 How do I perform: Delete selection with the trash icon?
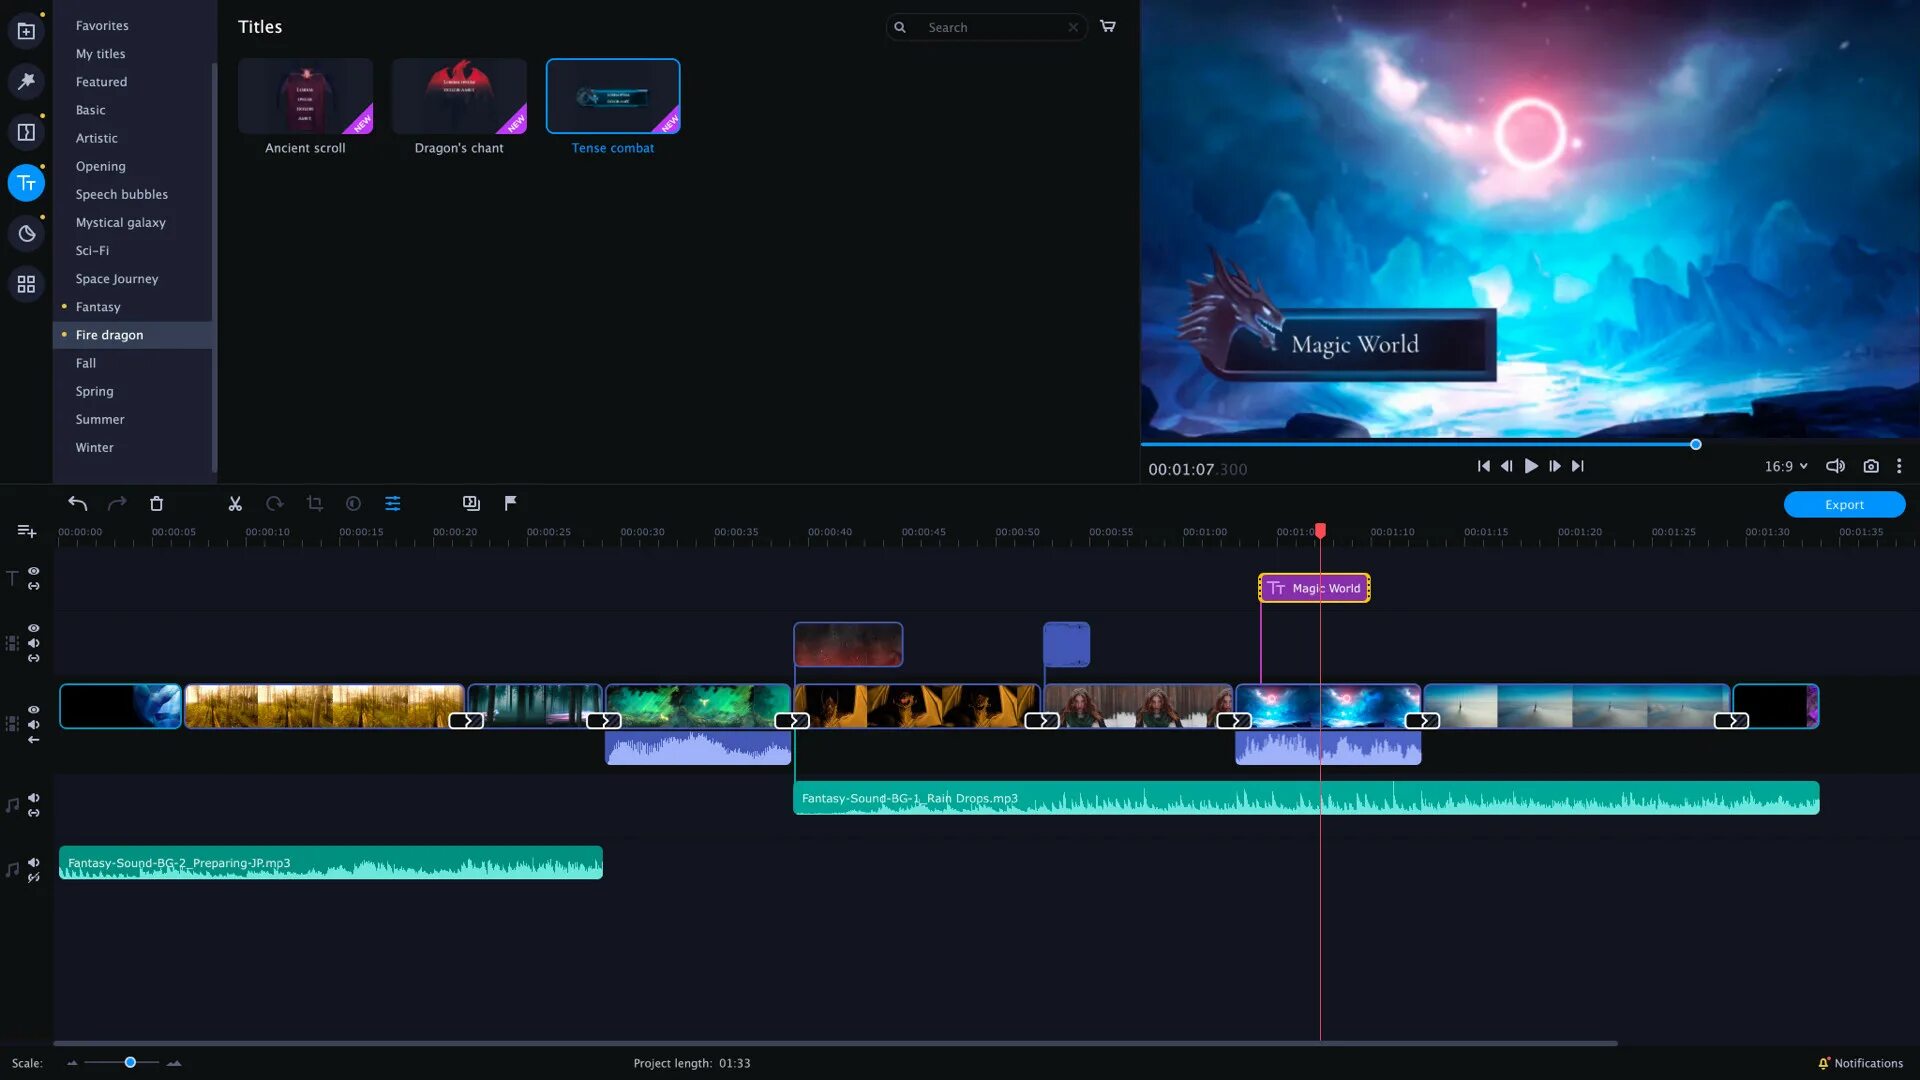(156, 504)
